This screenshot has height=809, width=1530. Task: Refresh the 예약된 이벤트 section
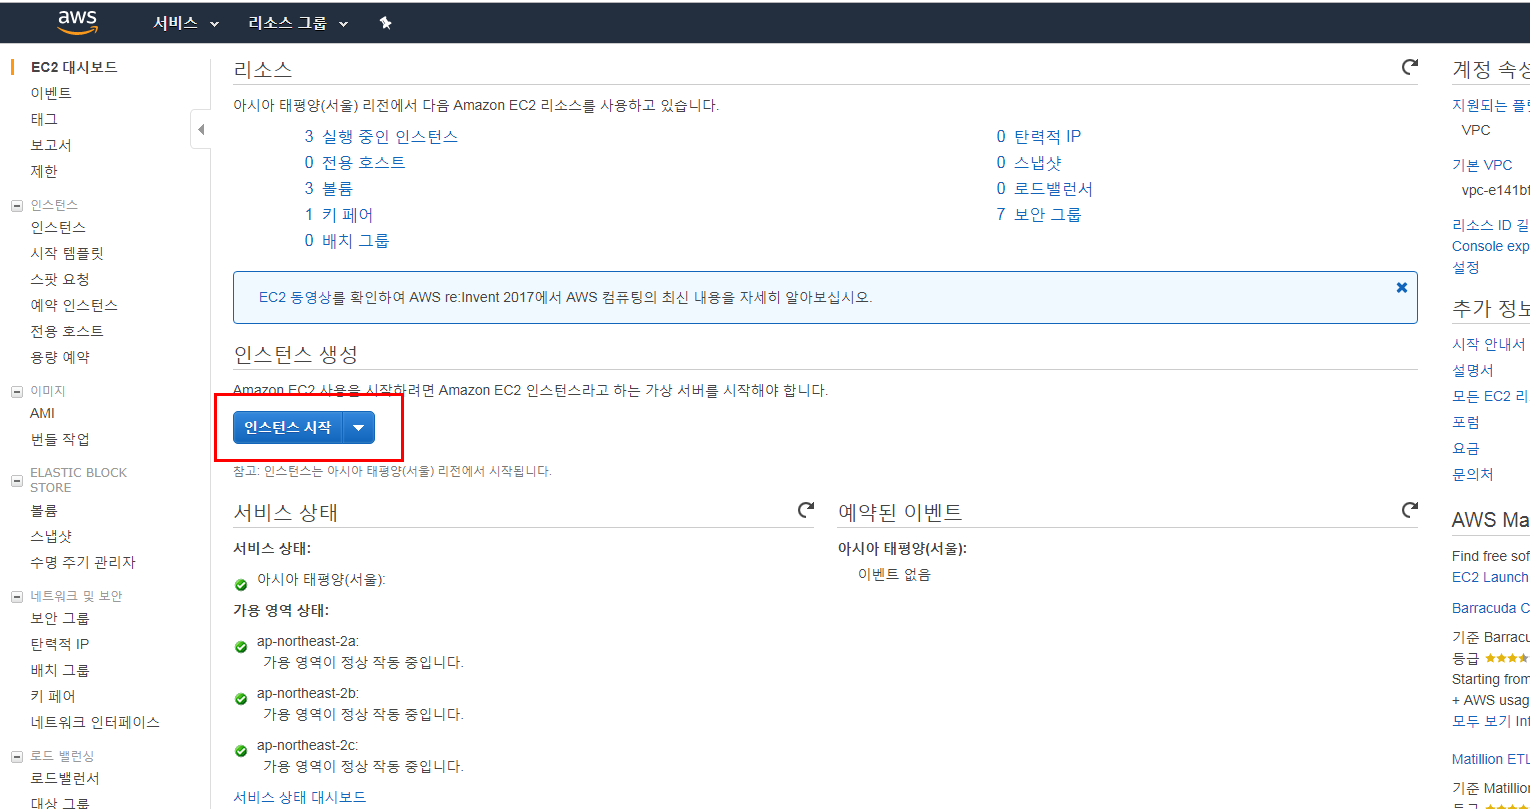coord(1410,510)
